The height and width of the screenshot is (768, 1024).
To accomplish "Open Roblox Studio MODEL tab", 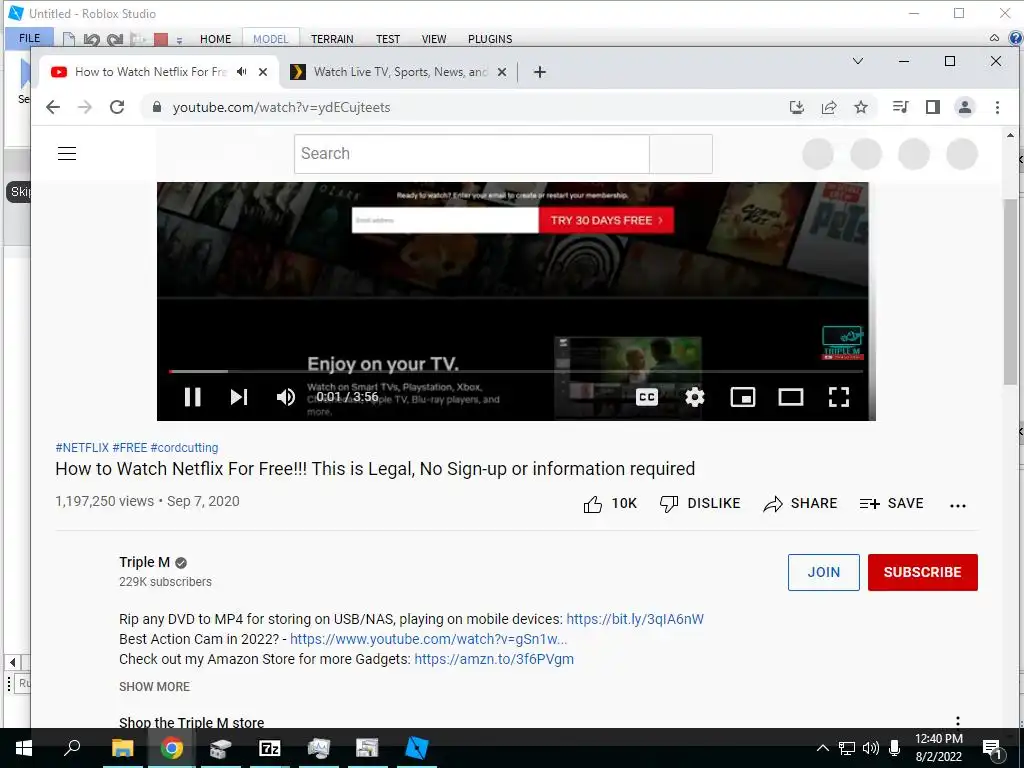I will pyautogui.click(x=270, y=39).
